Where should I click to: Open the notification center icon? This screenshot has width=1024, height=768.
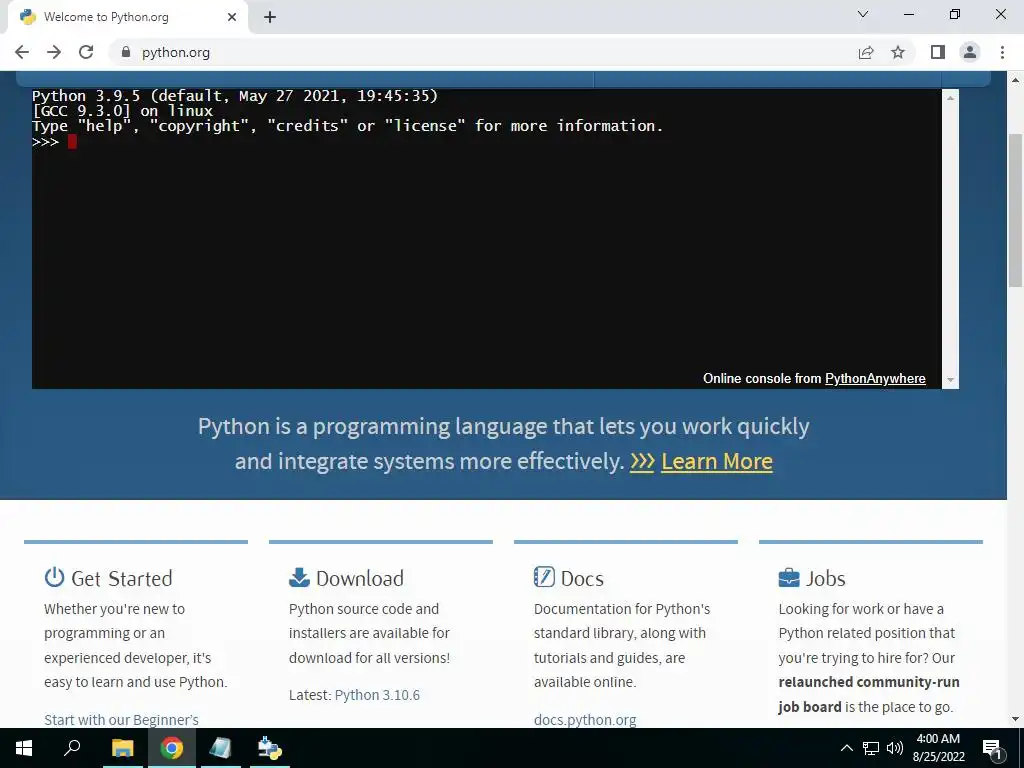(x=992, y=749)
